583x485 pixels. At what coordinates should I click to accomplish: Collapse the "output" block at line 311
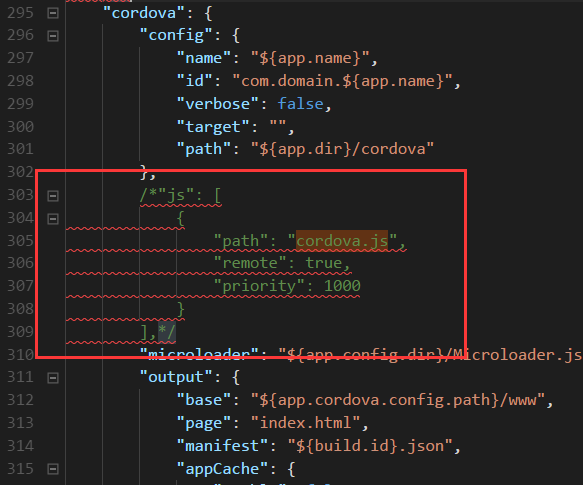(x=53, y=378)
